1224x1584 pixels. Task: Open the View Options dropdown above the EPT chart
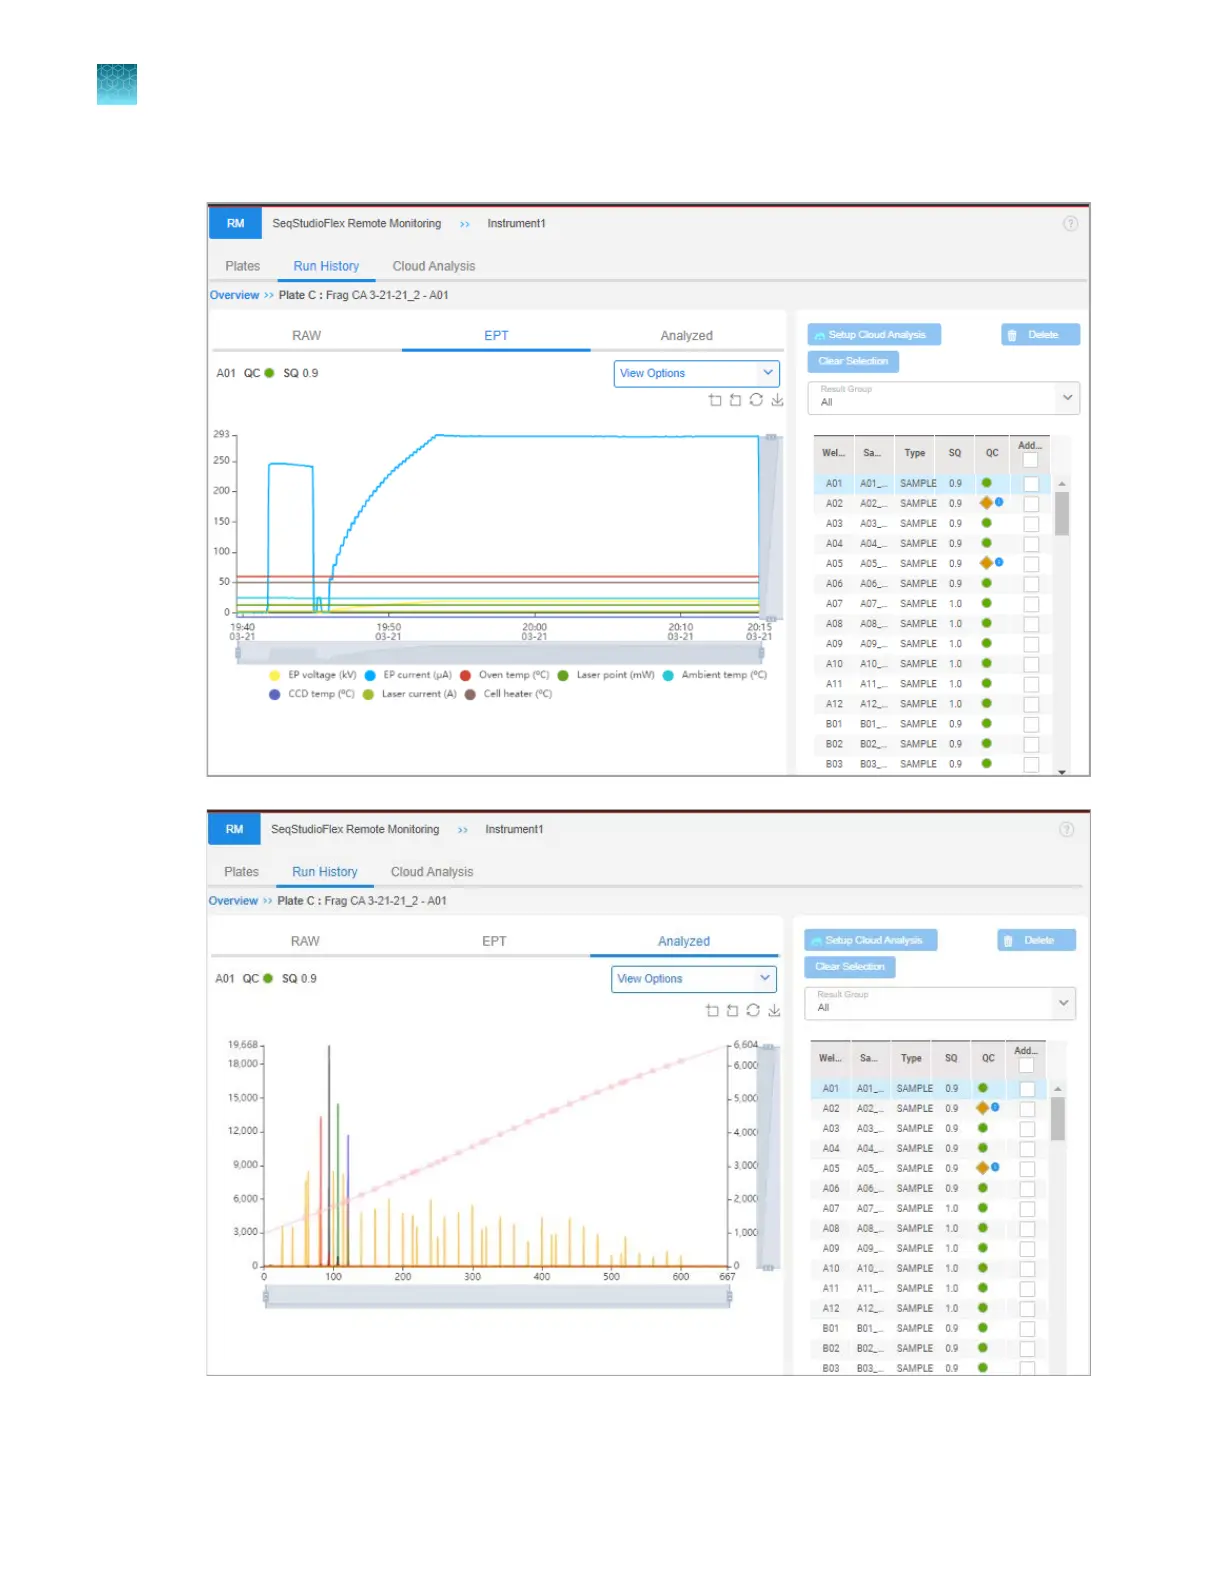696,373
